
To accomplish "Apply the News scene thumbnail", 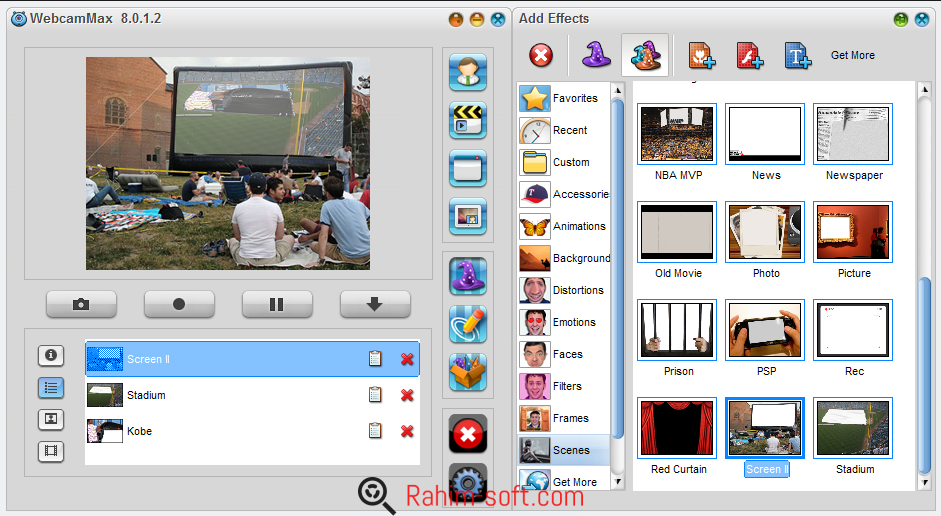I will [x=765, y=134].
